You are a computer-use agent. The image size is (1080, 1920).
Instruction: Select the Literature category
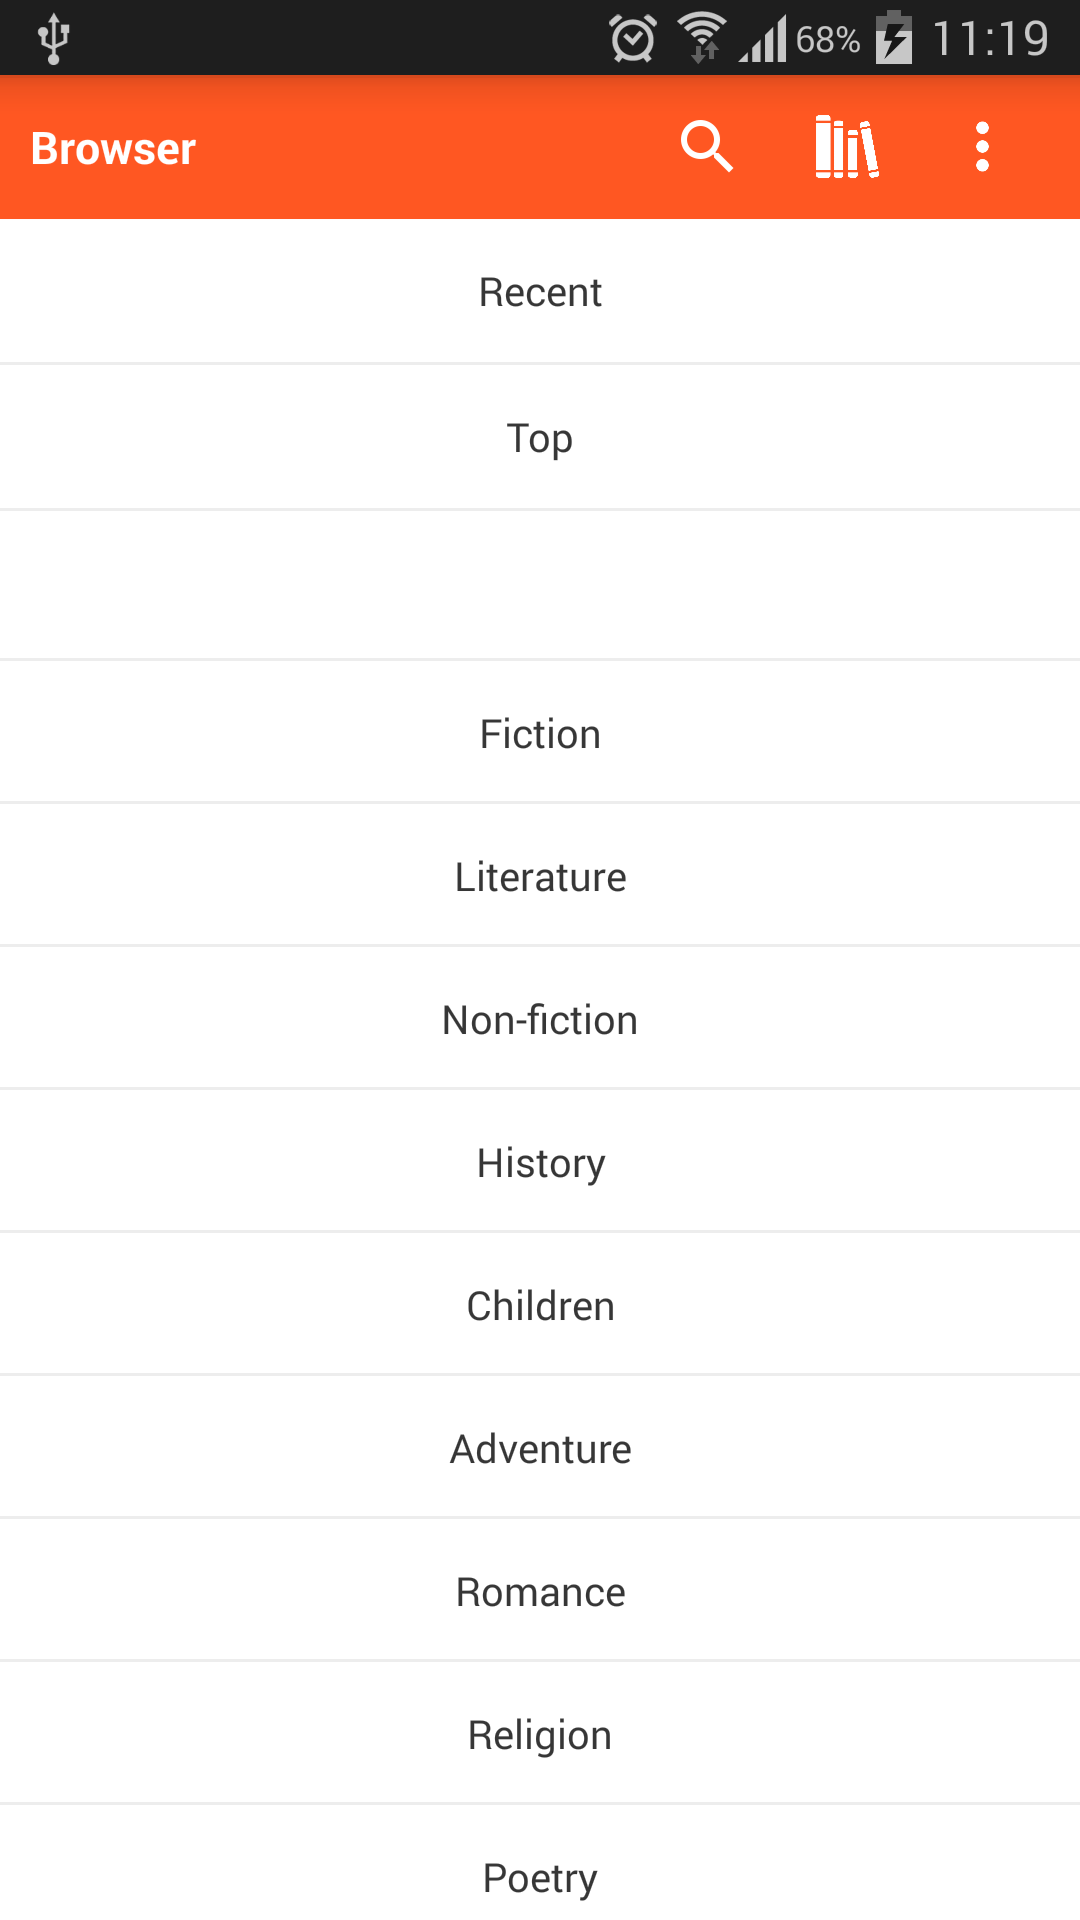click(540, 877)
